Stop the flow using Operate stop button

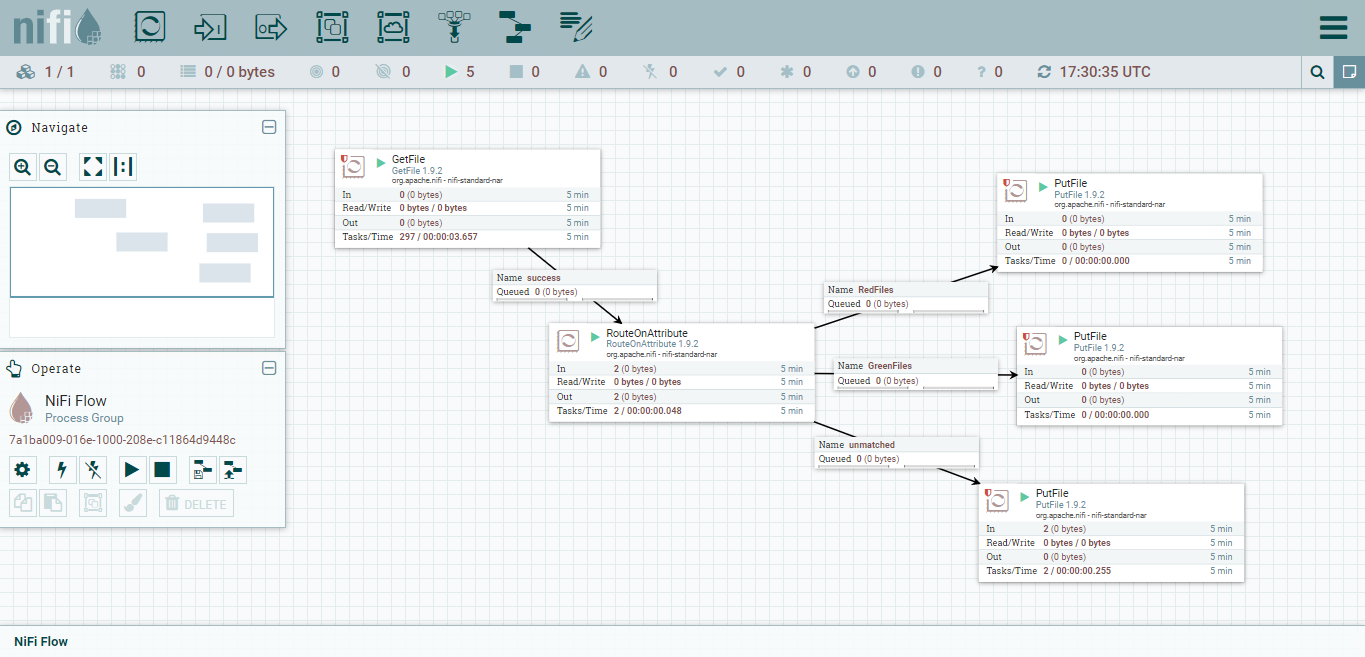162,469
